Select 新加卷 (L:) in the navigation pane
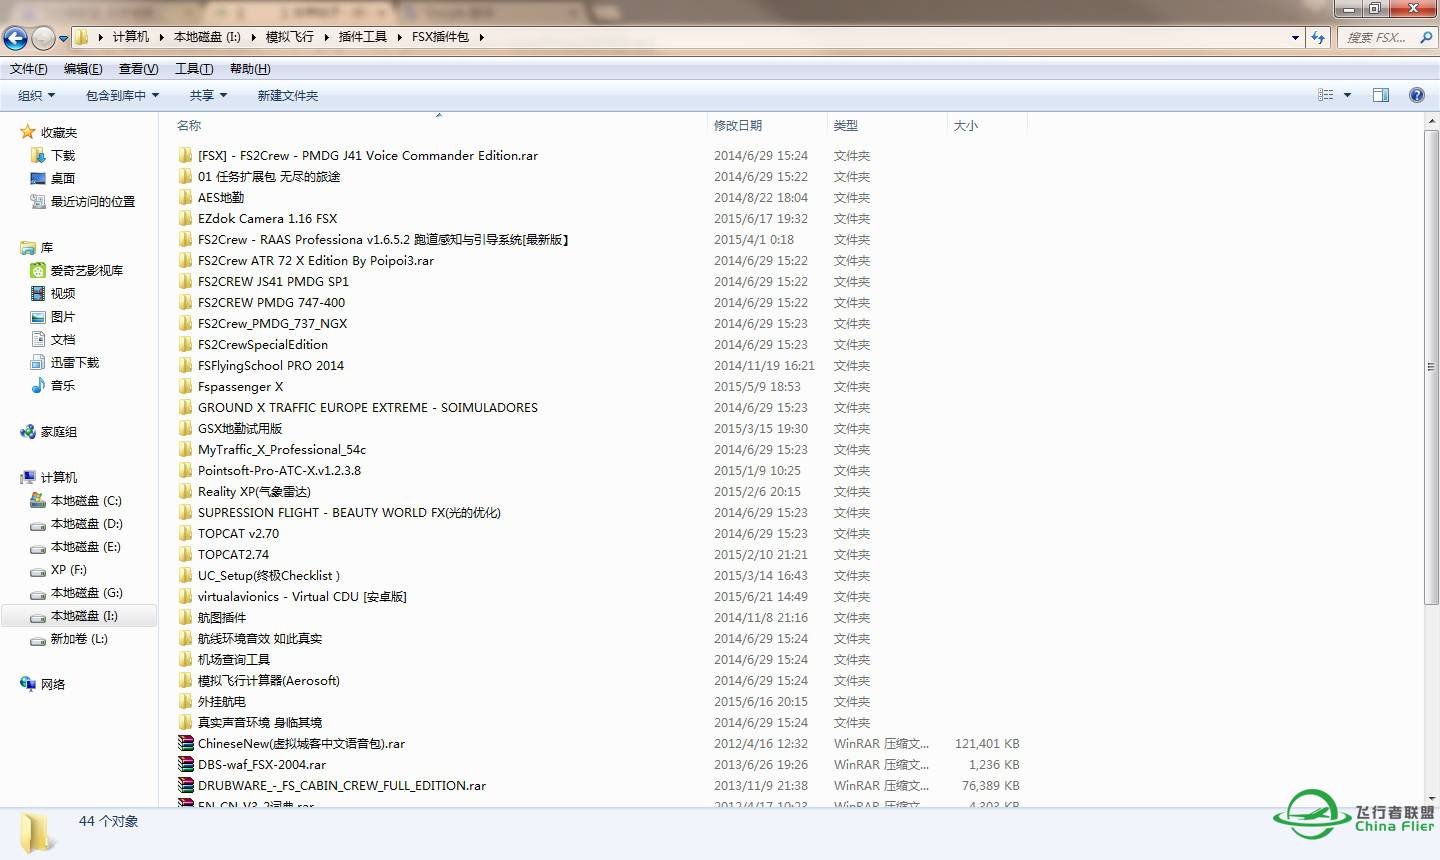The height and width of the screenshot is (860, 1440). [79, 638]
